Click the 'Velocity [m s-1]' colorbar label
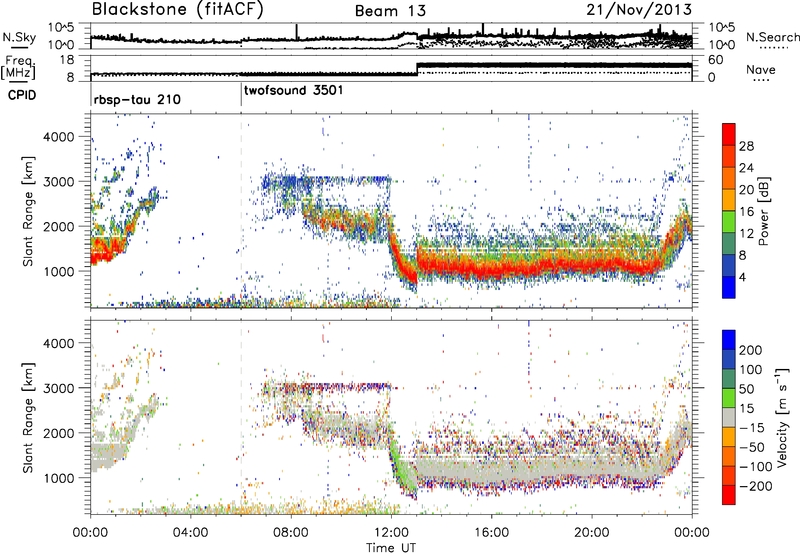Screen dimensions: 800x554 tap(781, 417)
